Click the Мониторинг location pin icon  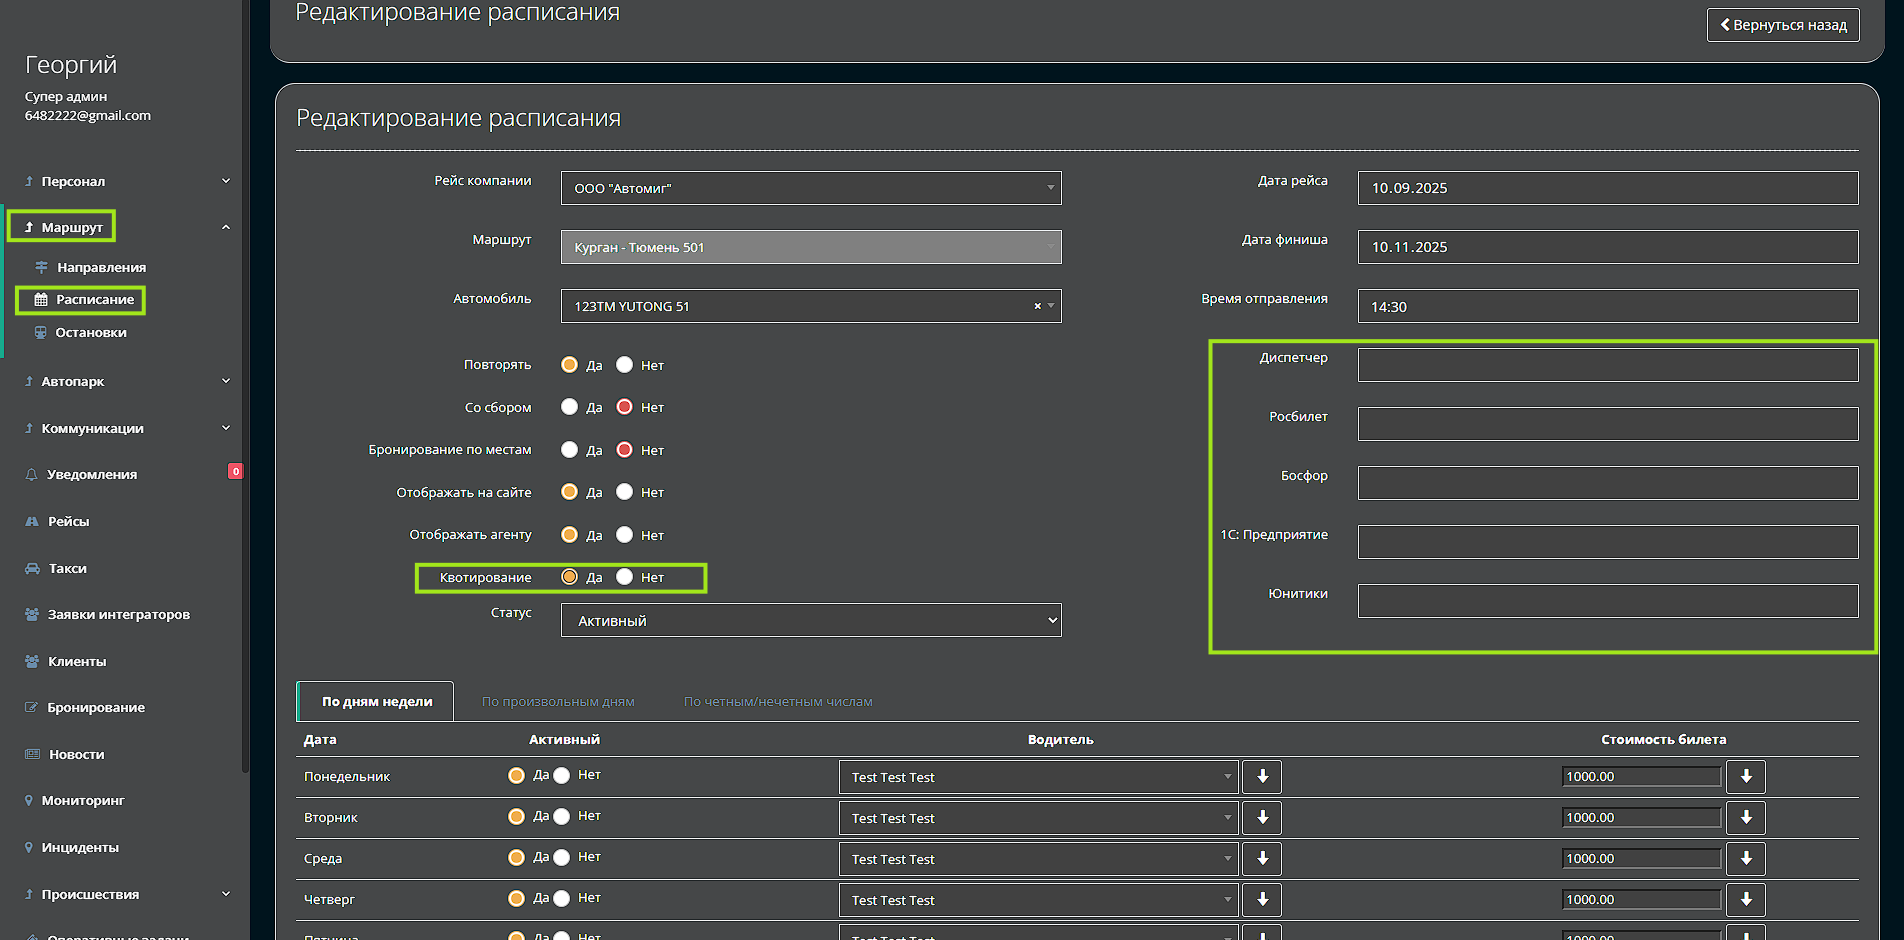click(29, 801)
